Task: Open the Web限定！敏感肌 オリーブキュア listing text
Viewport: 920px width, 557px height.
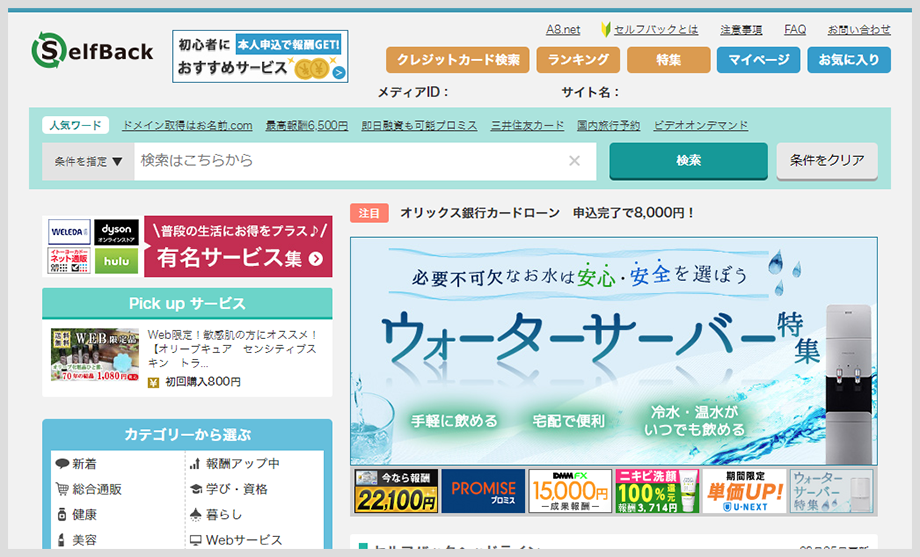Action: 232,349
